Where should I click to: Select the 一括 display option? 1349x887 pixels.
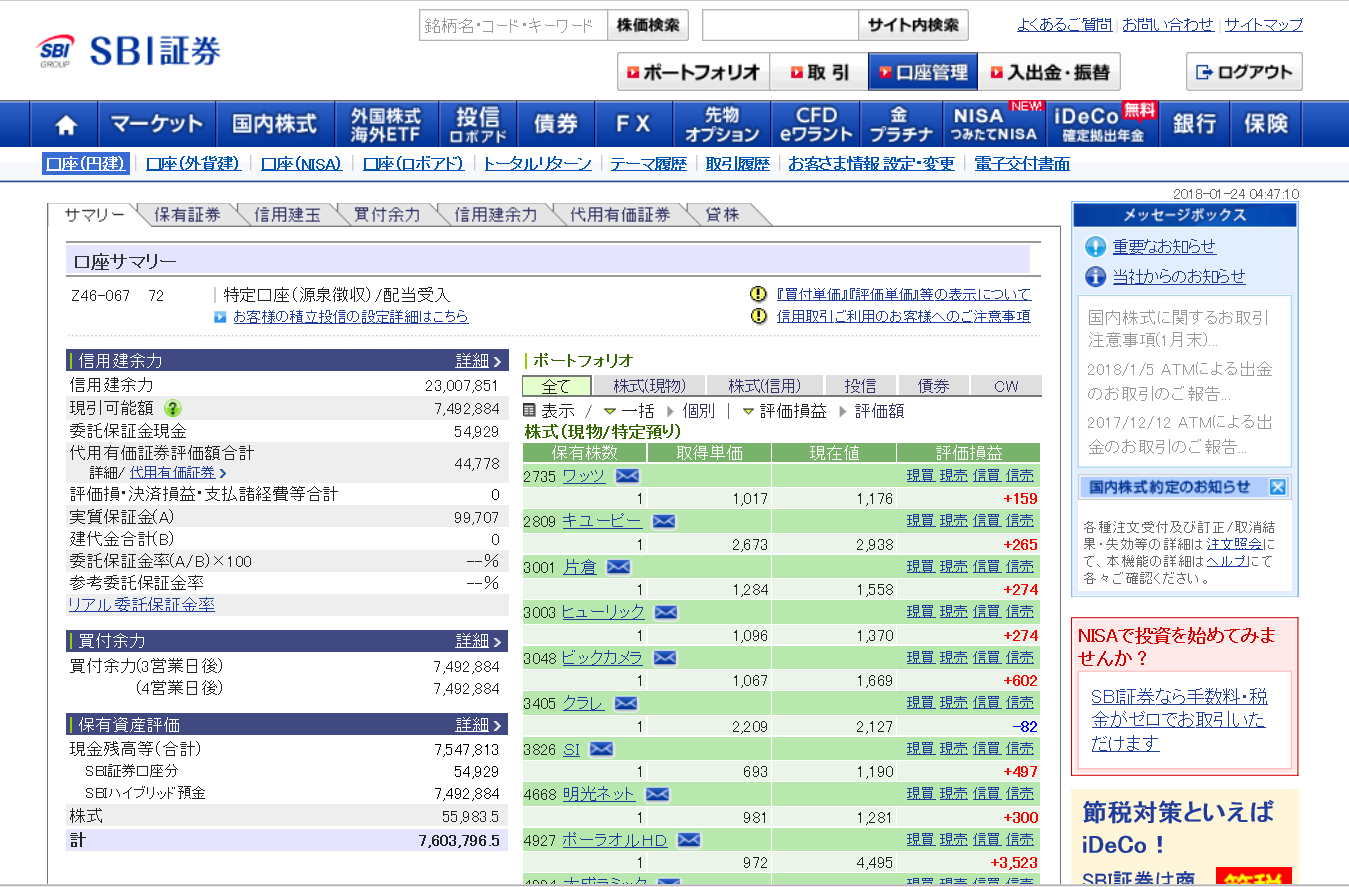[628, 411]
